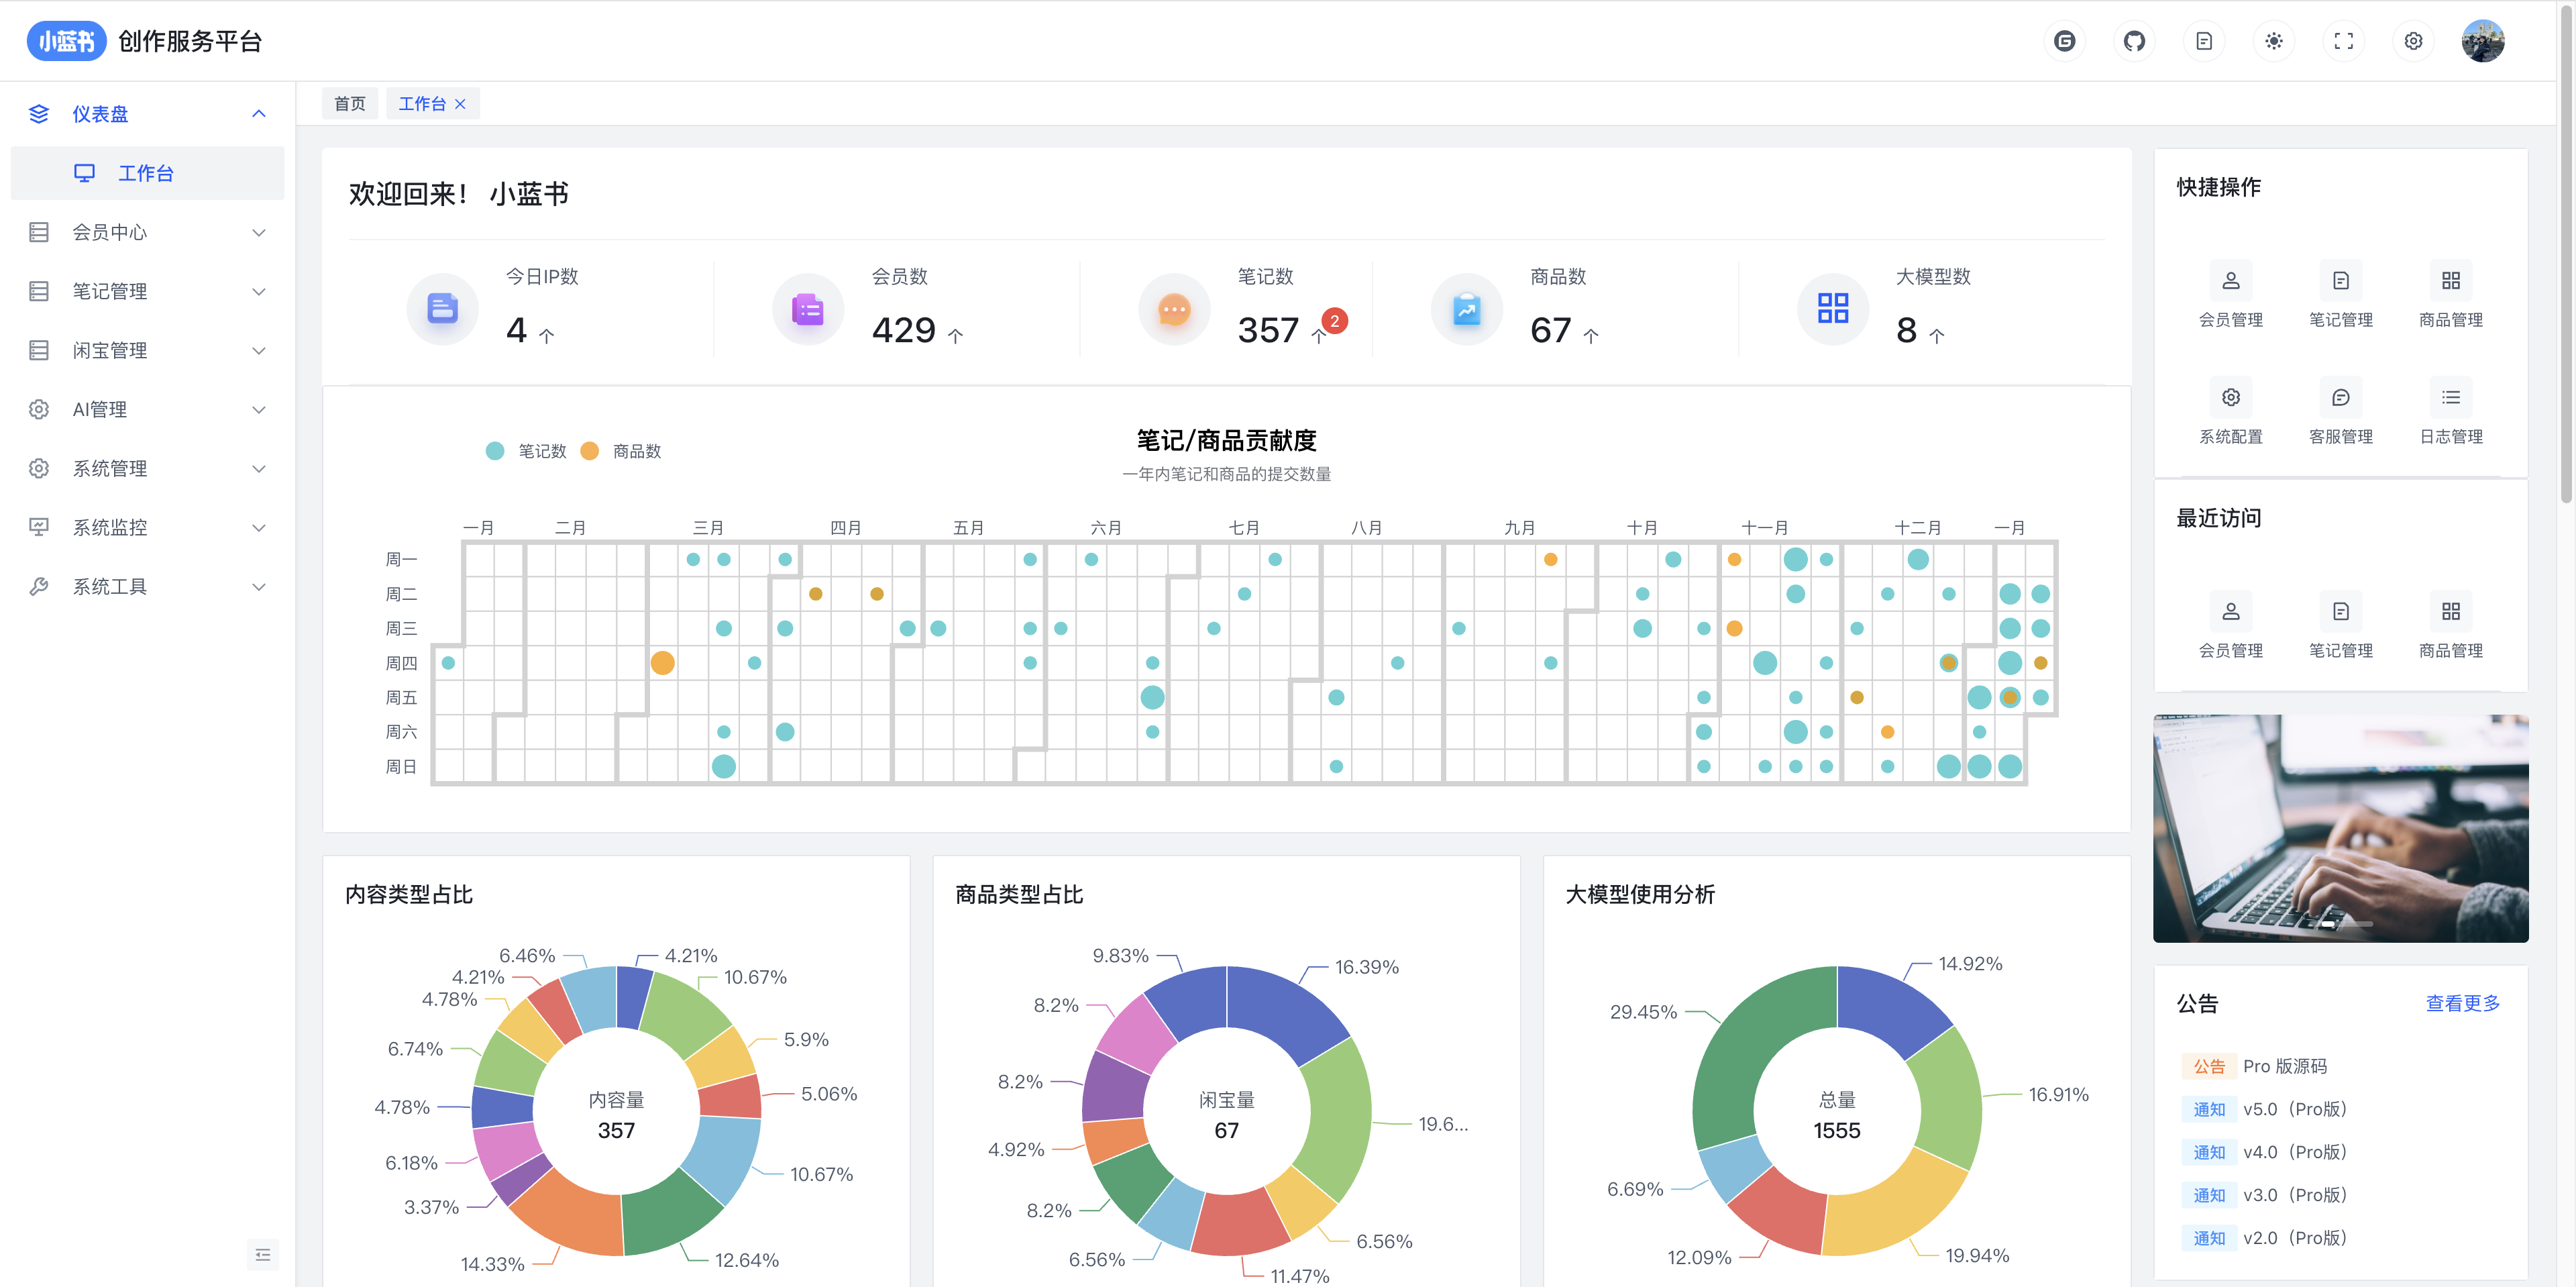Open the documentation icon in header
Screen dimensions: 2576x1287
point(2204,41)
